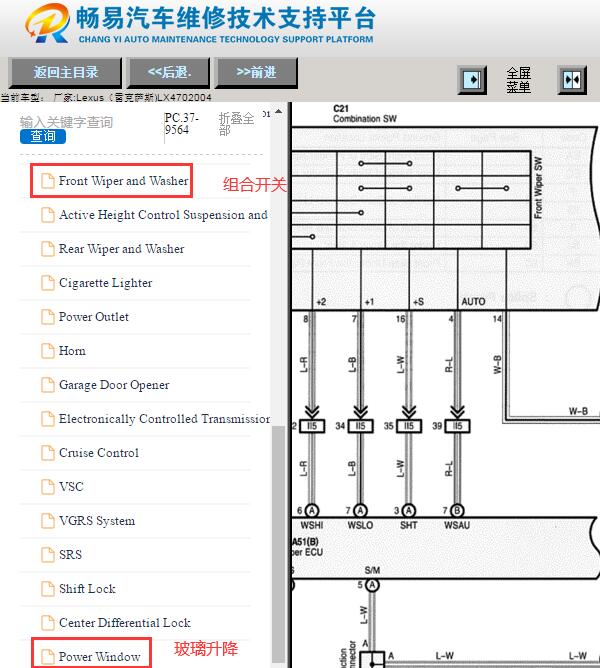The image size is (600, 668).
Task: Open Center Differential Lock diagram
Action: coord(124,623)
